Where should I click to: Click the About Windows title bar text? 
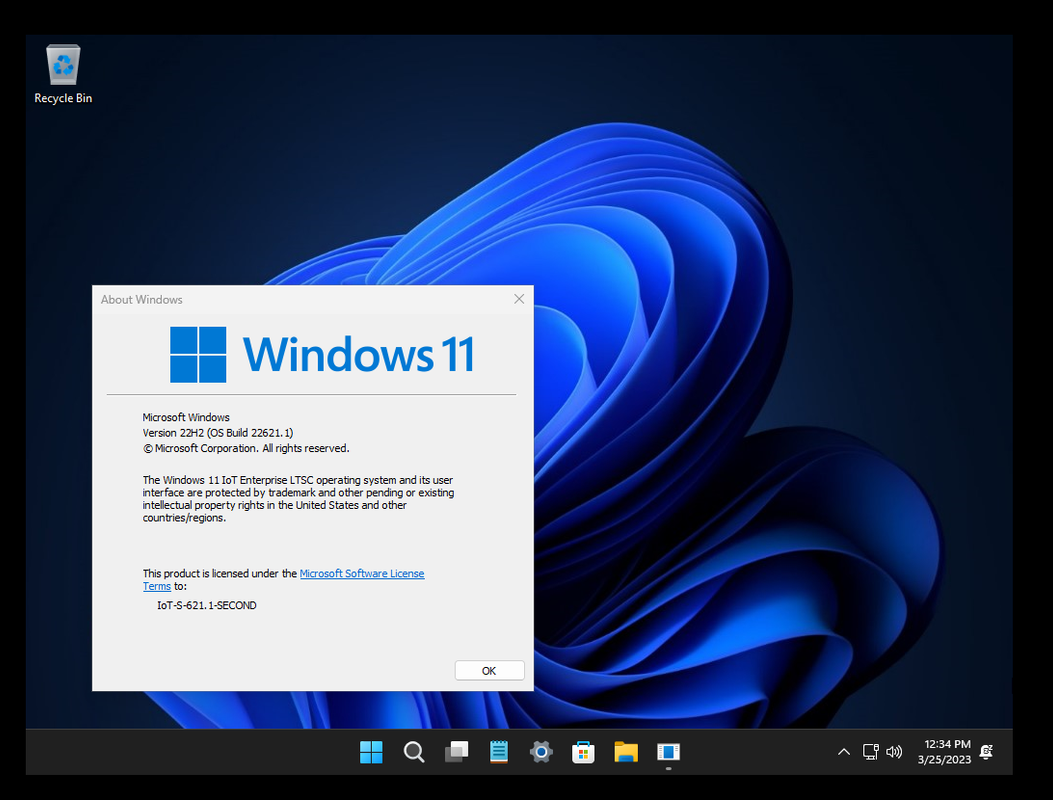pyautogui.click(x=142, y=300)
